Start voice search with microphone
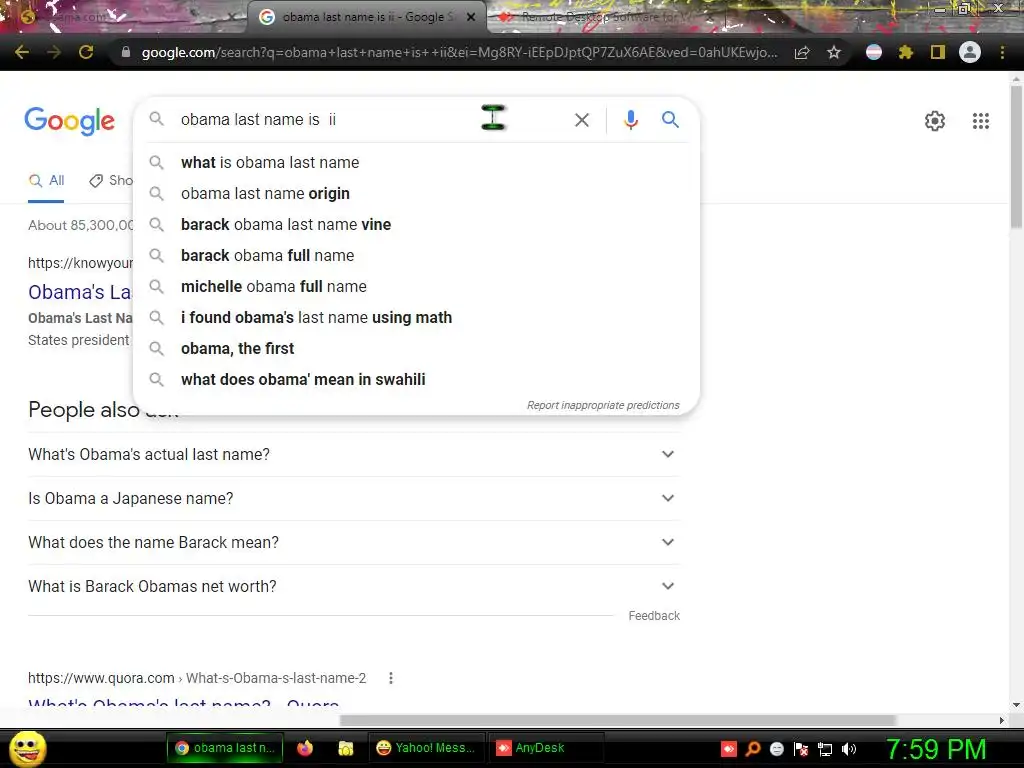 [631, 120]
